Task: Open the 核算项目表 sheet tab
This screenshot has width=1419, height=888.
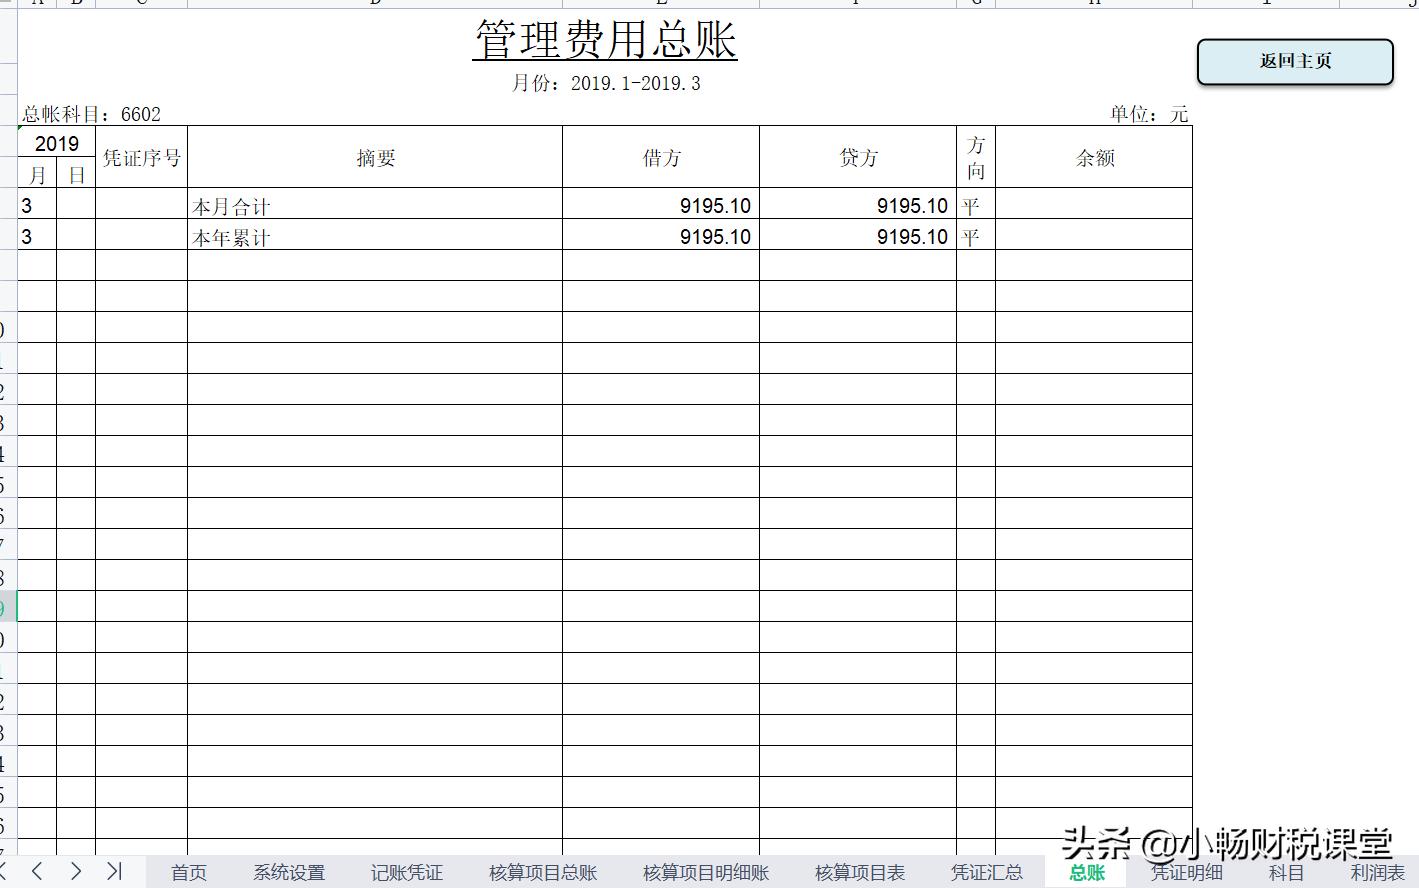Action: [859, 872]
